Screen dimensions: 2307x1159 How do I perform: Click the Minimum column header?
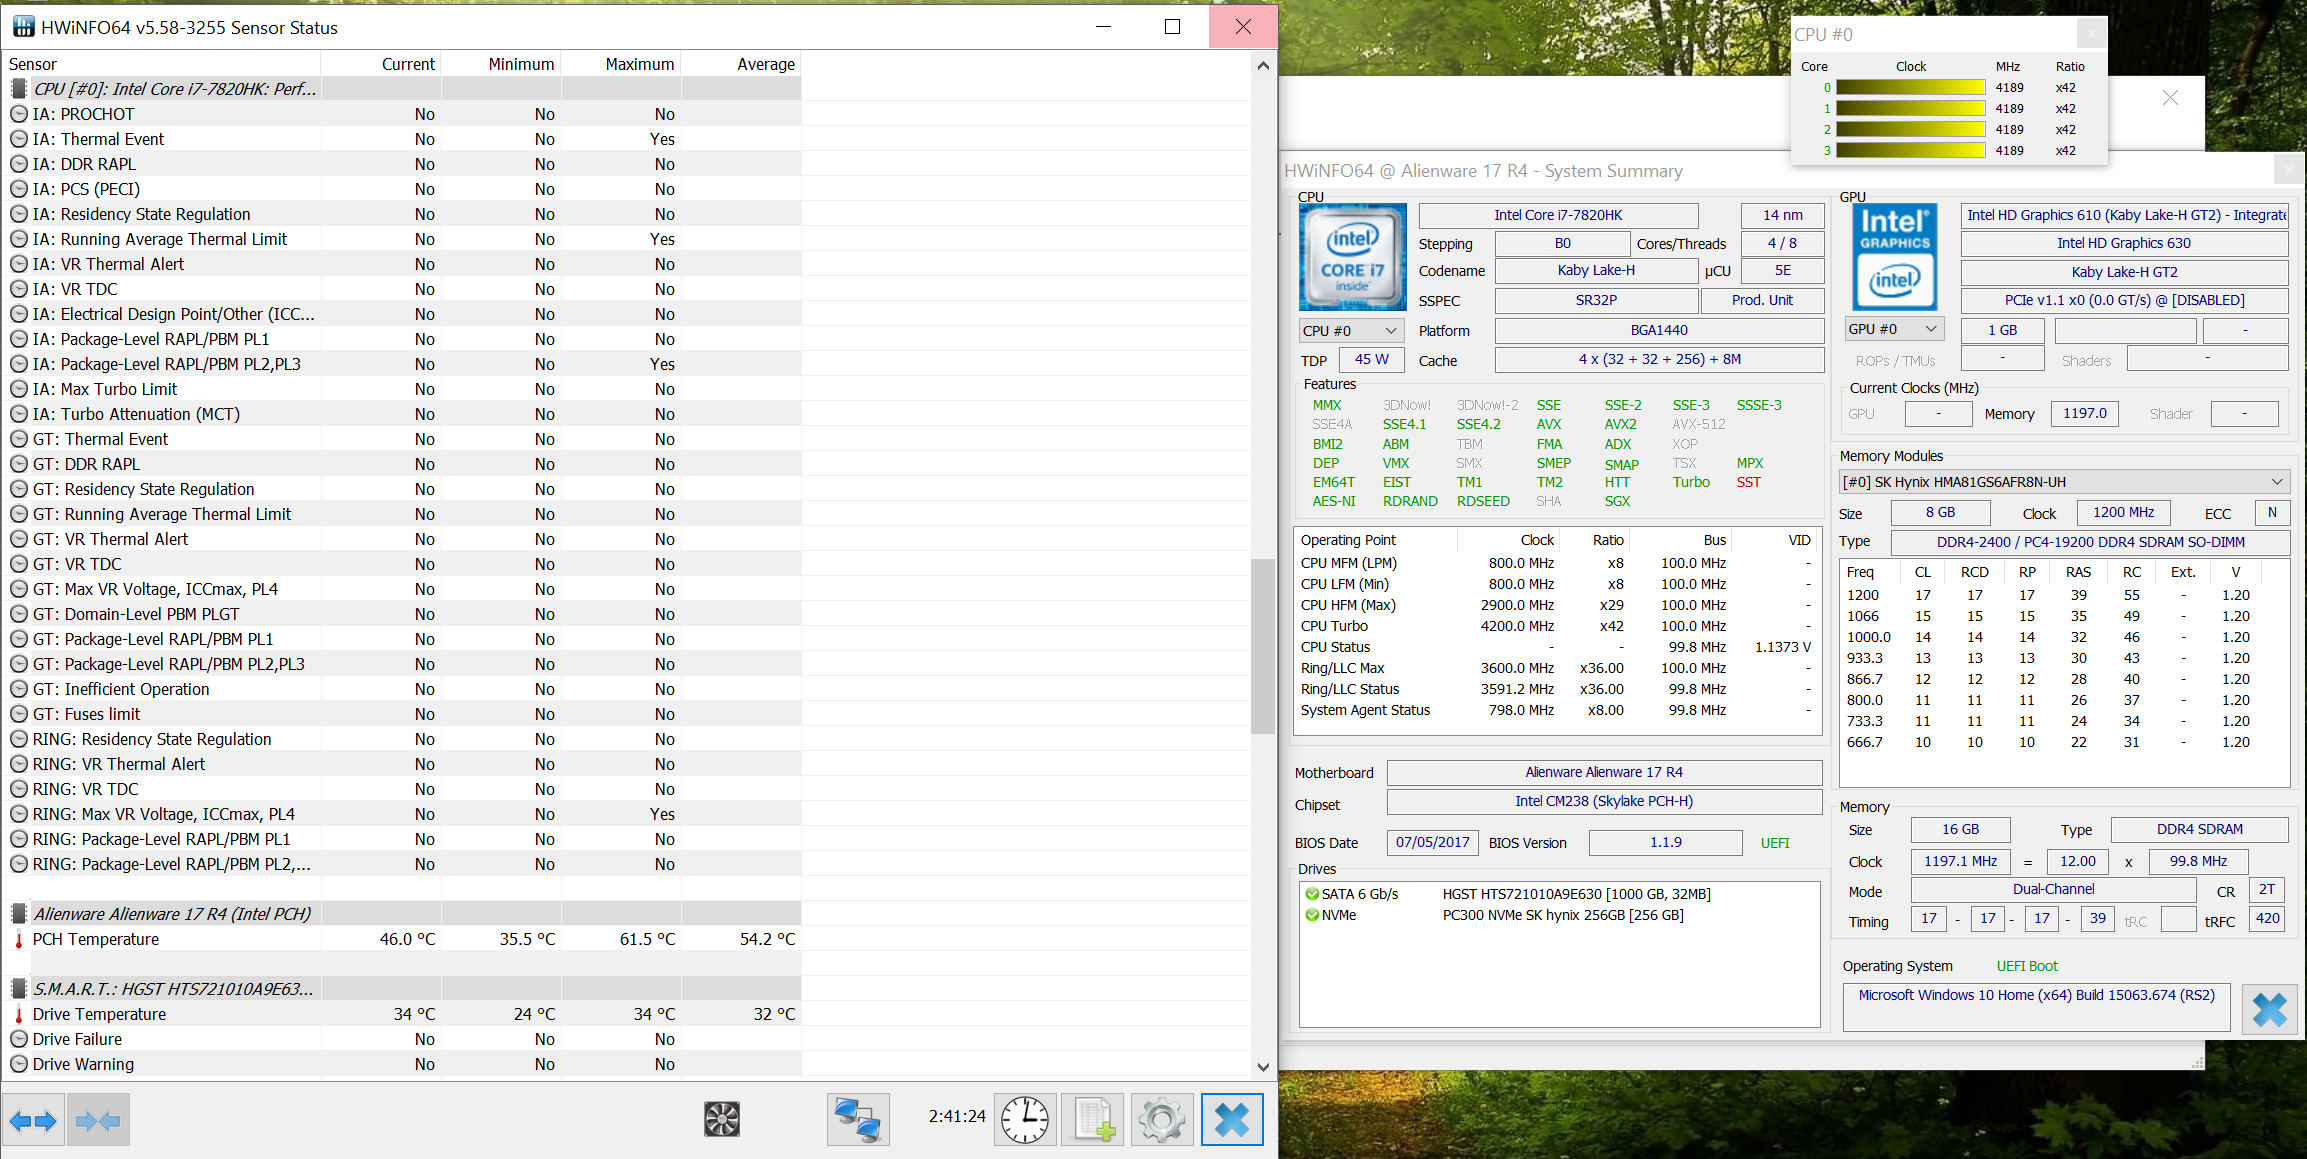coord(501,64)
